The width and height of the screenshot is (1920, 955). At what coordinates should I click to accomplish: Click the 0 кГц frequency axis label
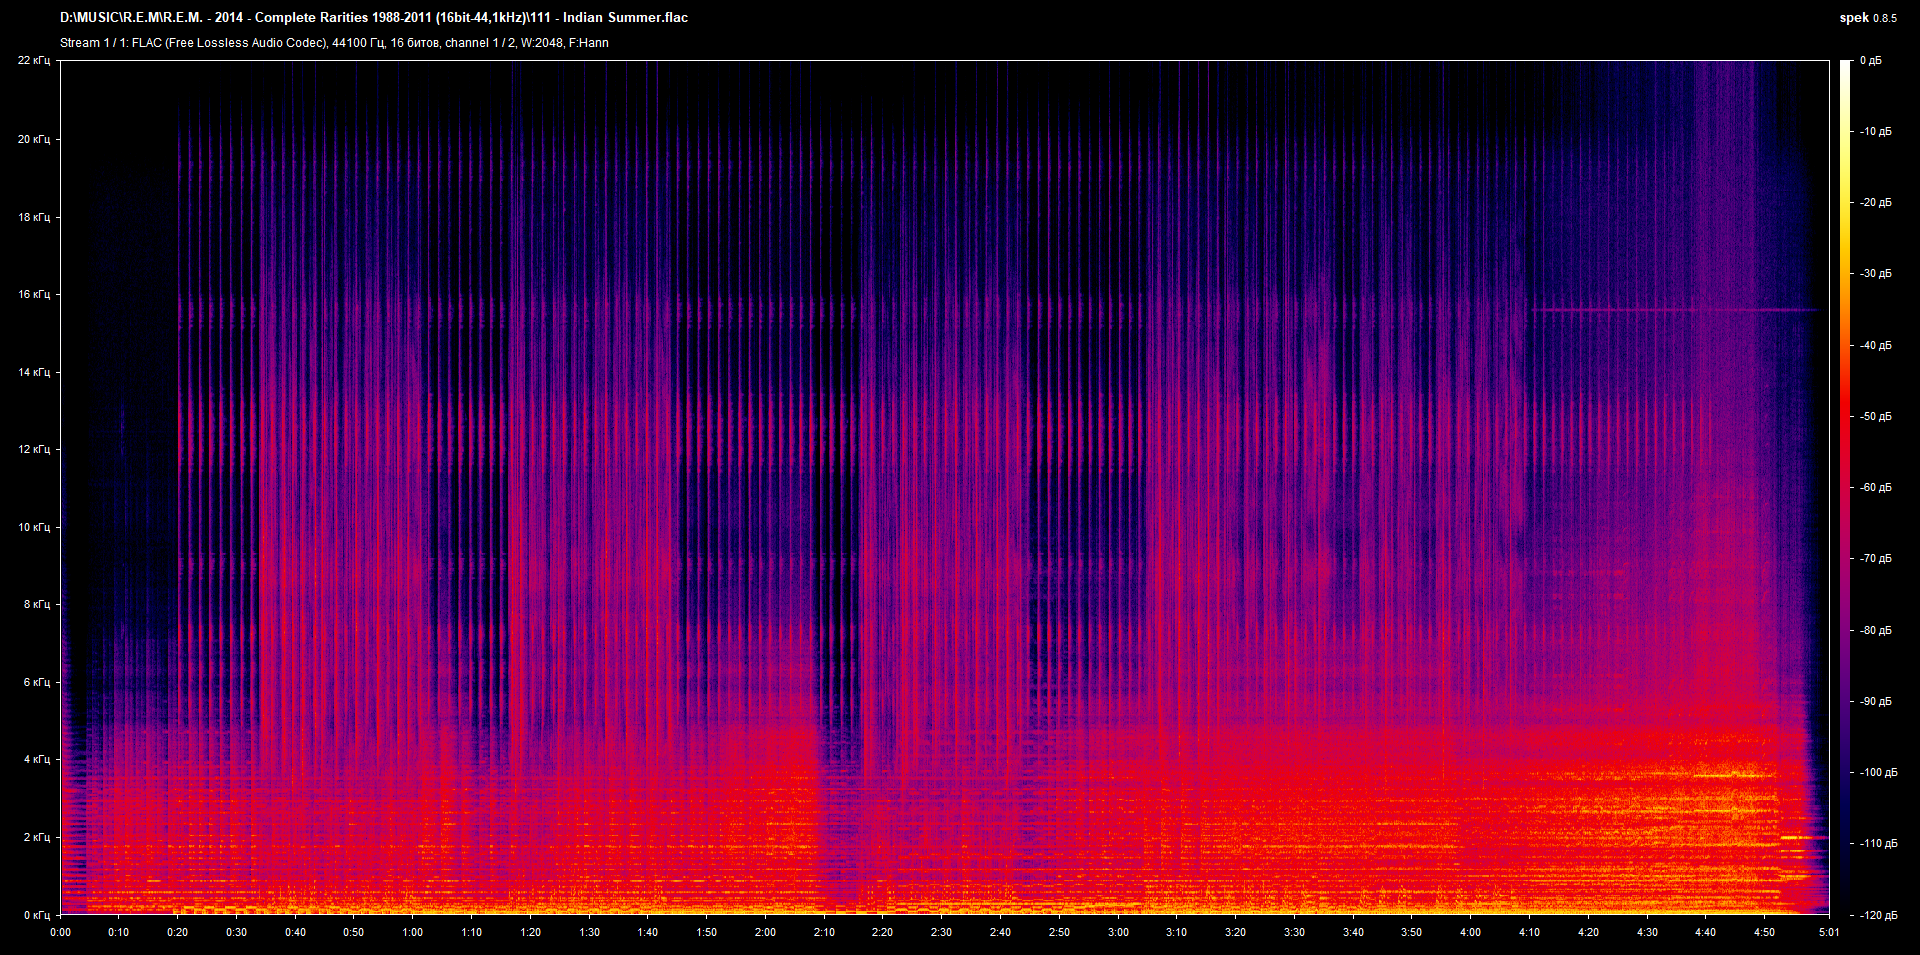click(x=36, y=915)
